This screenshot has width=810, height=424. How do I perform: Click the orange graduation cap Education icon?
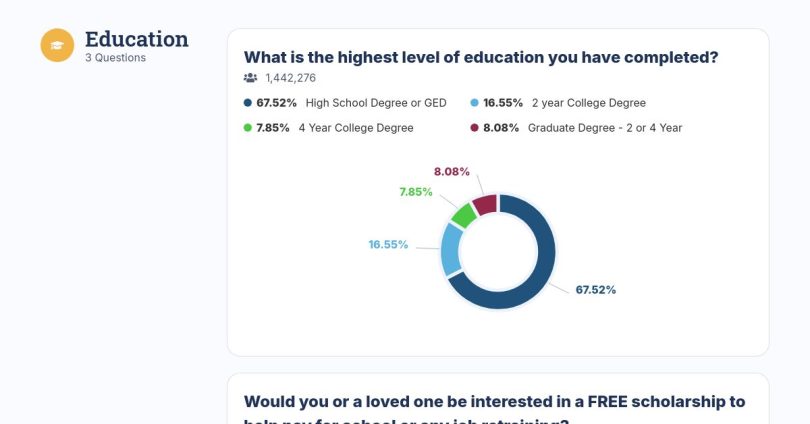57,45
